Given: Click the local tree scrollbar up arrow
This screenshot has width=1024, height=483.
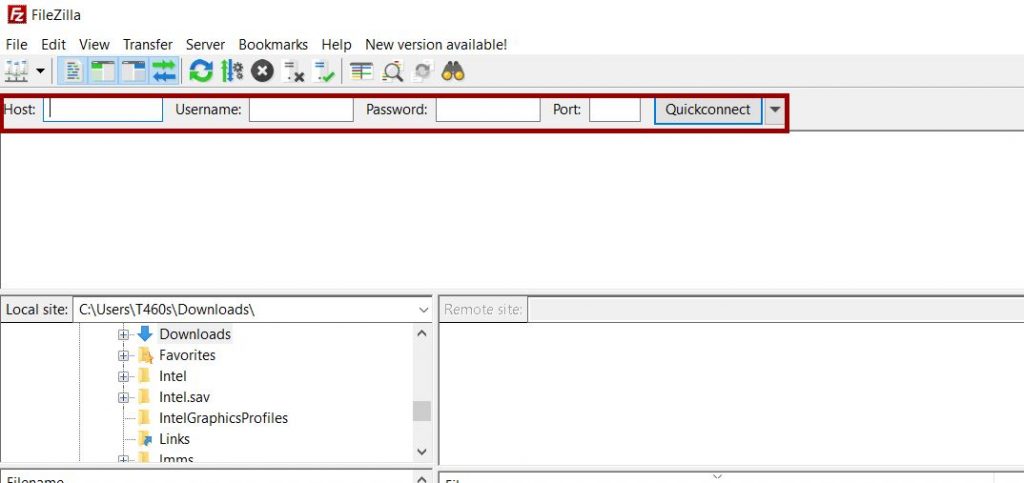Looking at the screenshot, I should [x=422, y=334].
